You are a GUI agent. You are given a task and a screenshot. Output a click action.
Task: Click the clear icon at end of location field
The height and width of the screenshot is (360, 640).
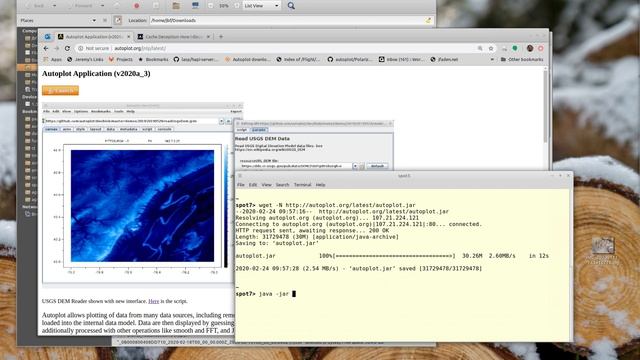(428, 20)
